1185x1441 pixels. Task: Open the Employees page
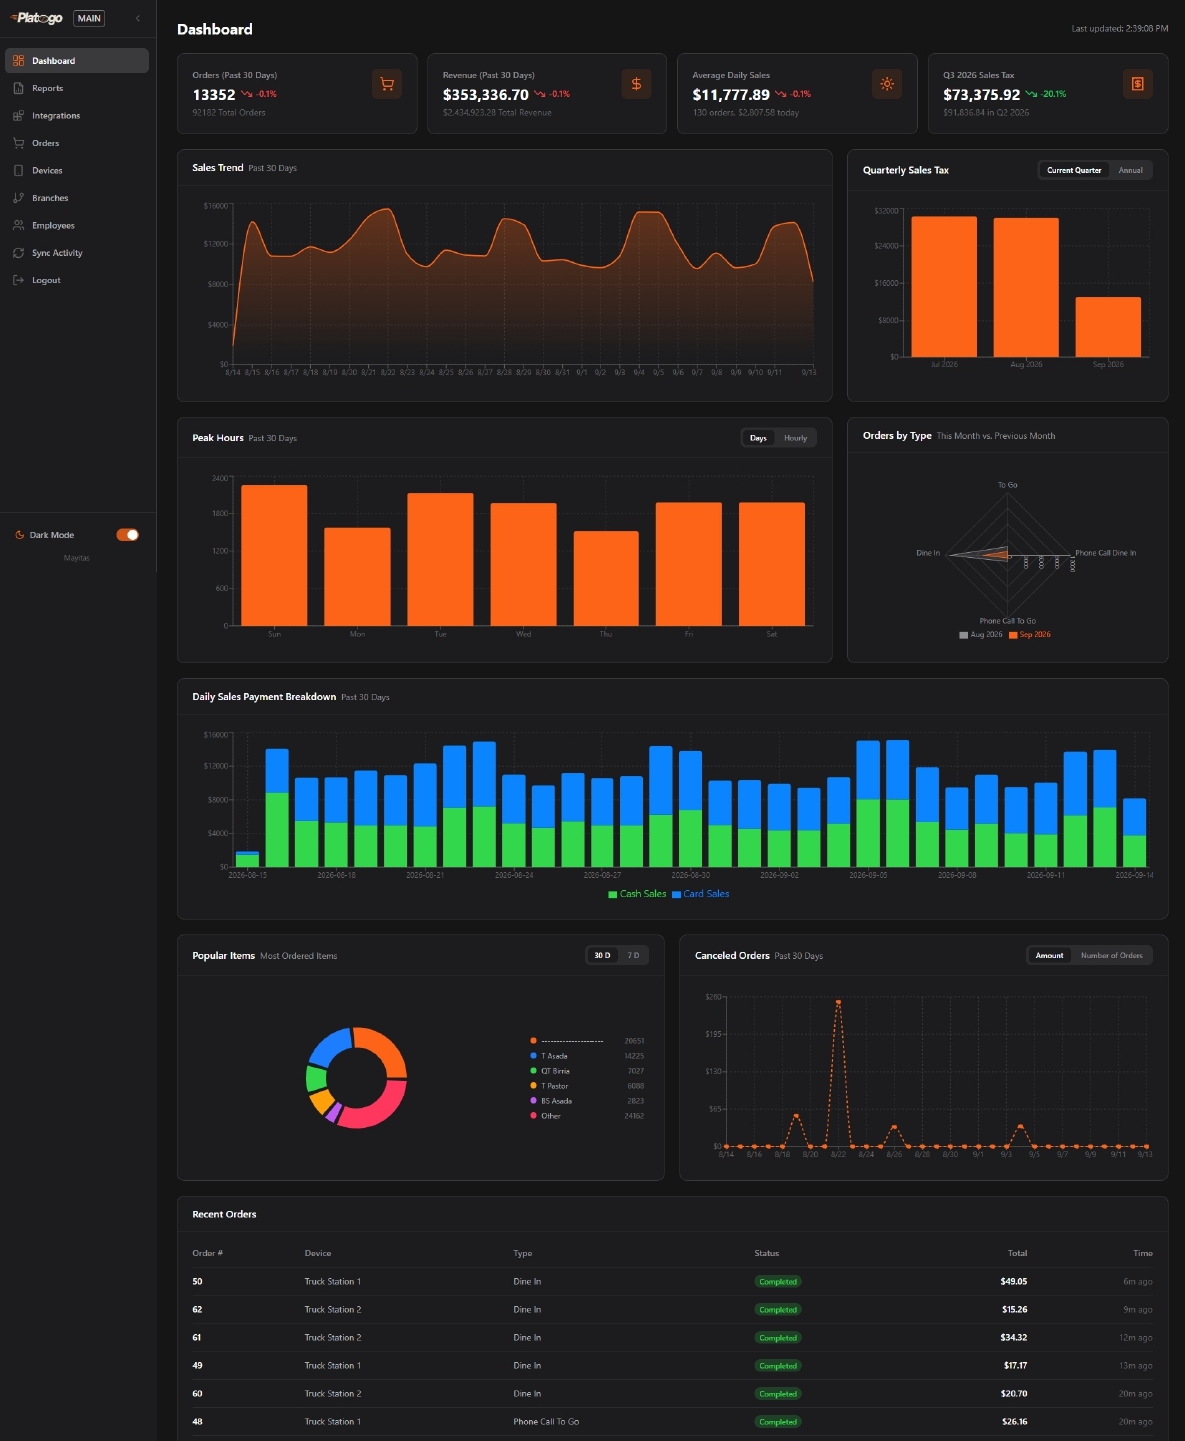click(x=76, y=226)
